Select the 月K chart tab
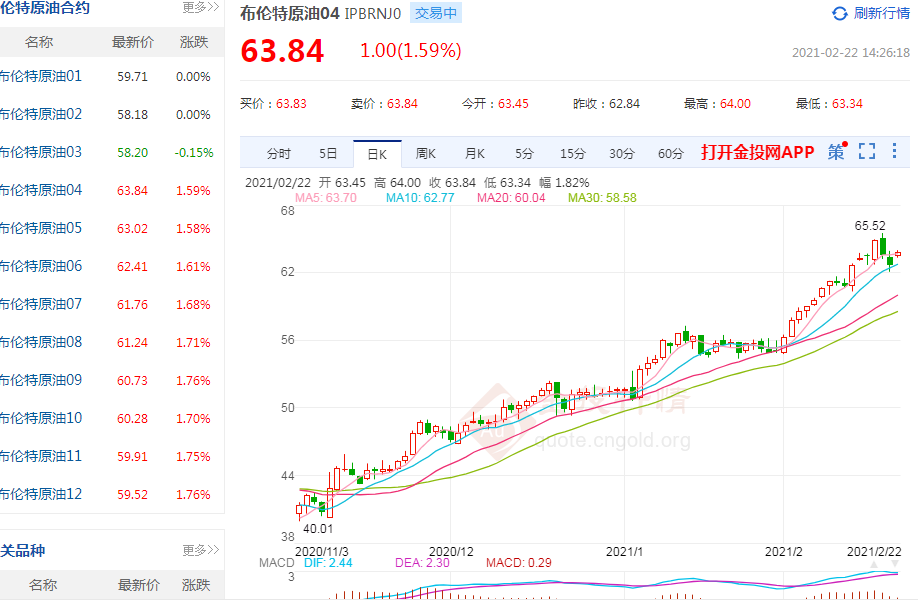This screenshot has width=918, height=601. (x=475, y=154)
